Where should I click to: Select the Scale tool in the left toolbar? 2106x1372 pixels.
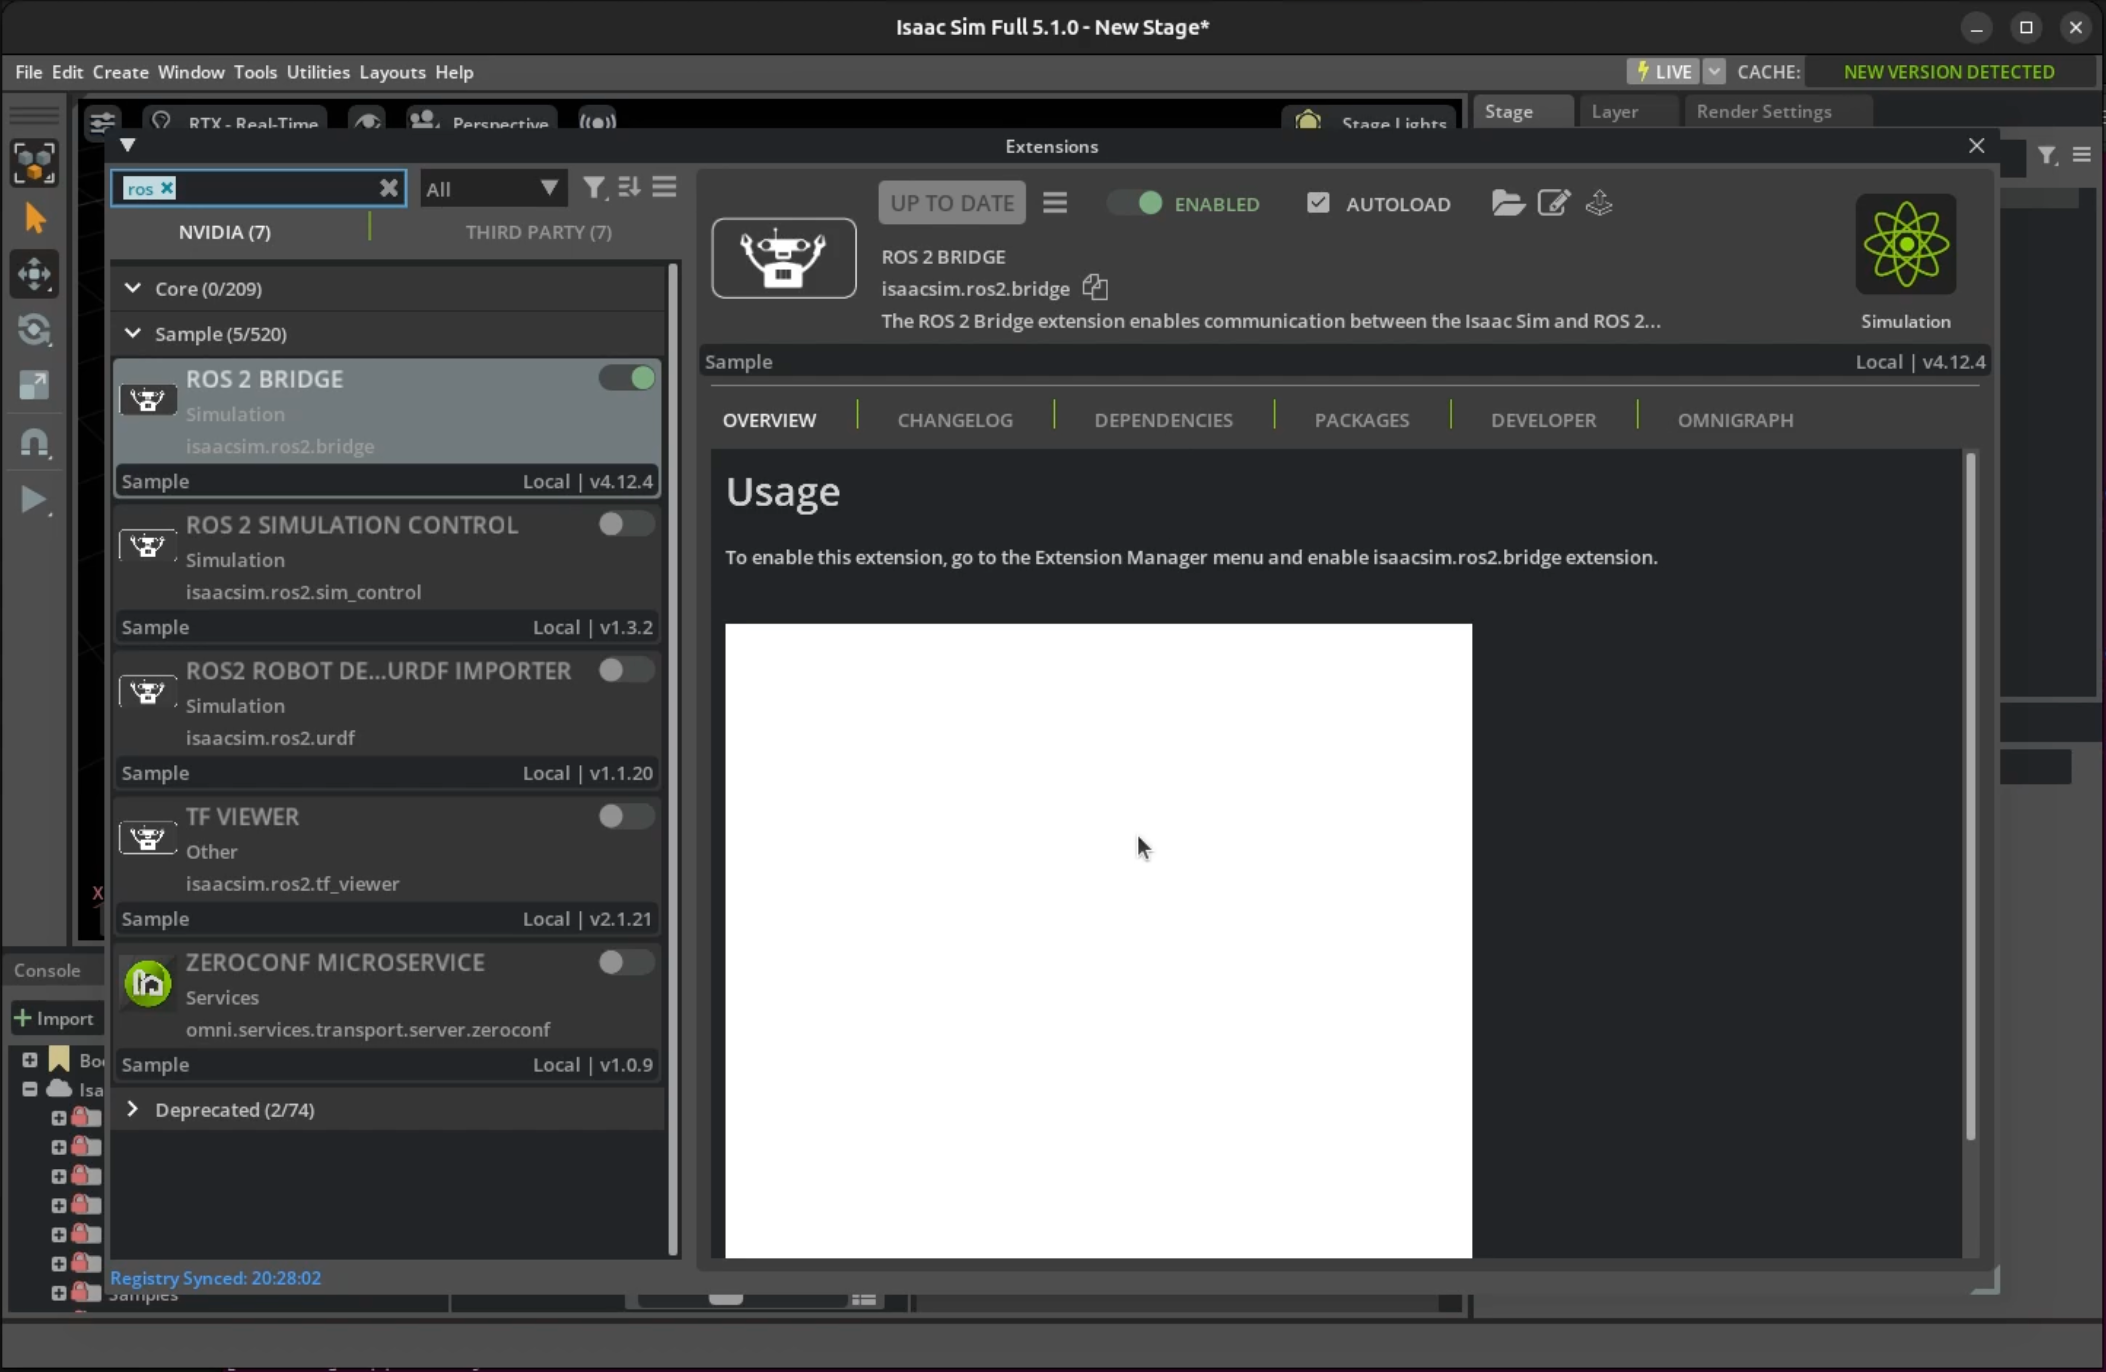35,385
